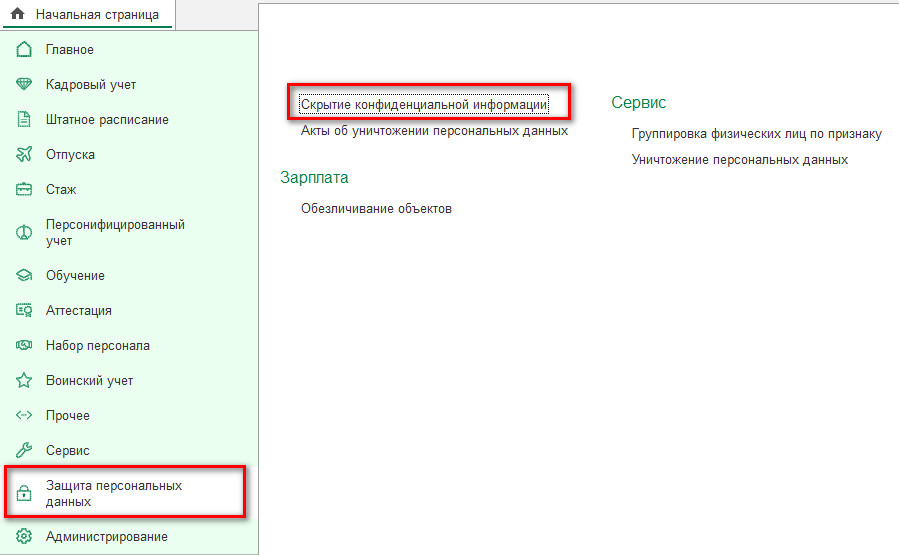899x555 pixels.
Task: Open Группировка физических лиц по признаку
Action: [x=756, y=133]
